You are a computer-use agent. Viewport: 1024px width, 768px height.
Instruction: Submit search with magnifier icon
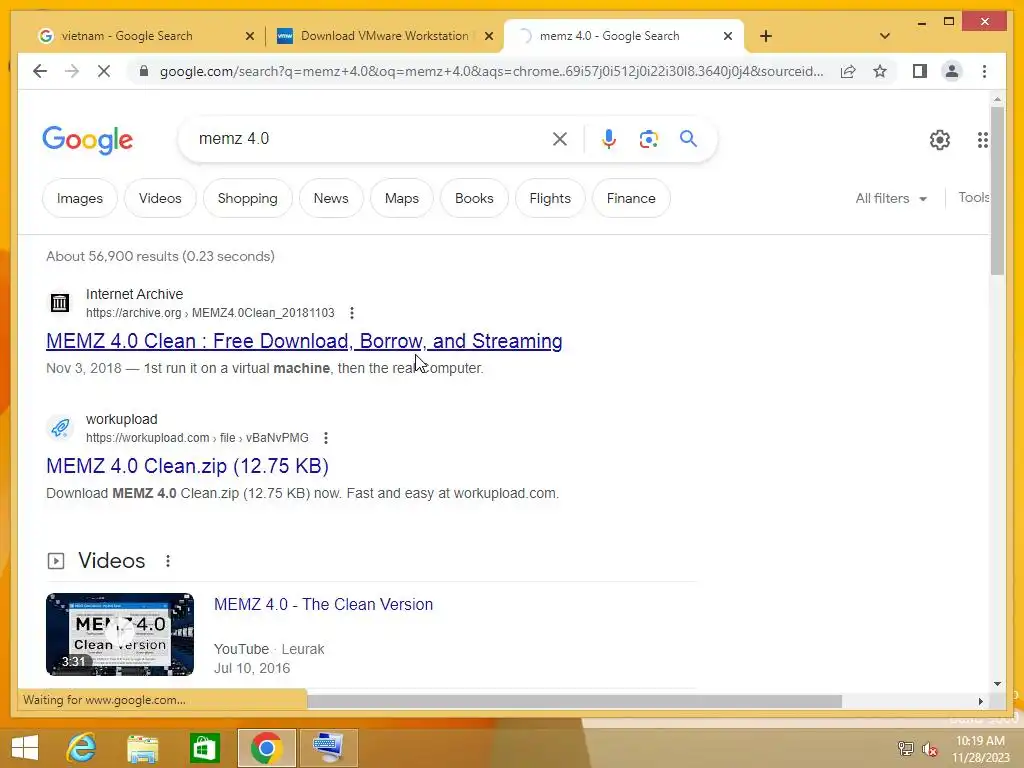pyautogui.click(x=688, y=138)
